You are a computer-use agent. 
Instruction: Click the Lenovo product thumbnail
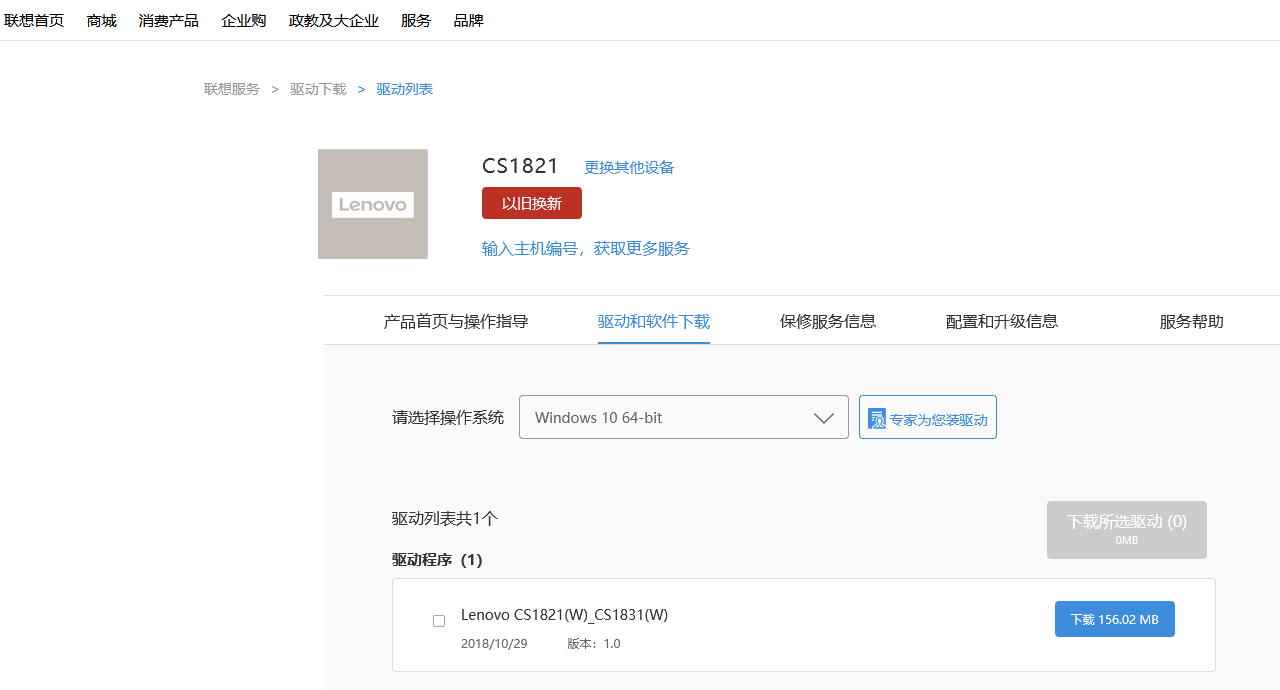pyautogui.click(x=373, y=204)
